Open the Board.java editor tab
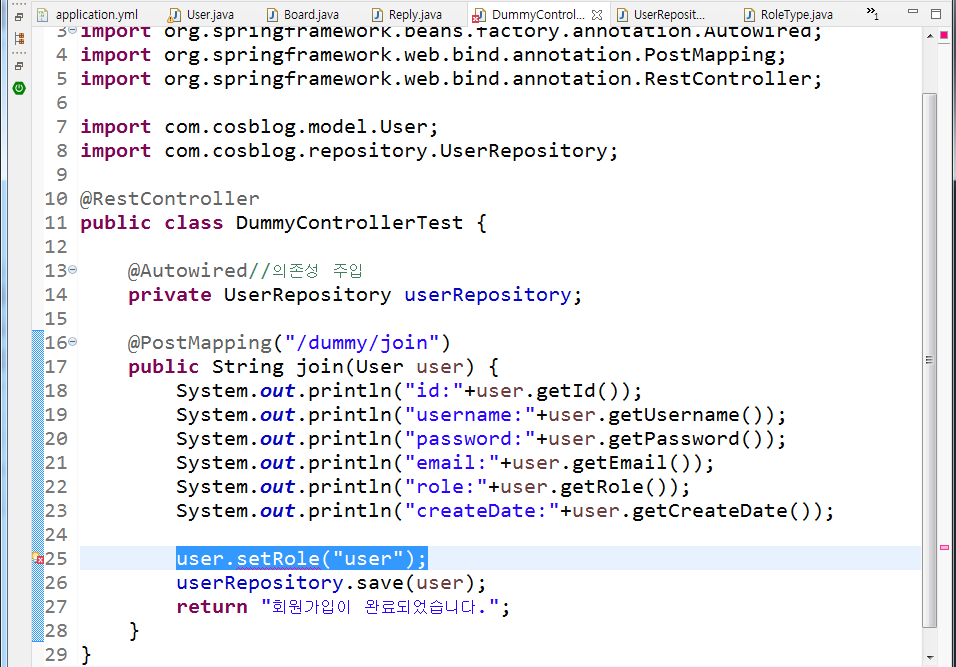The image size is (956, 667). (304, 15)
